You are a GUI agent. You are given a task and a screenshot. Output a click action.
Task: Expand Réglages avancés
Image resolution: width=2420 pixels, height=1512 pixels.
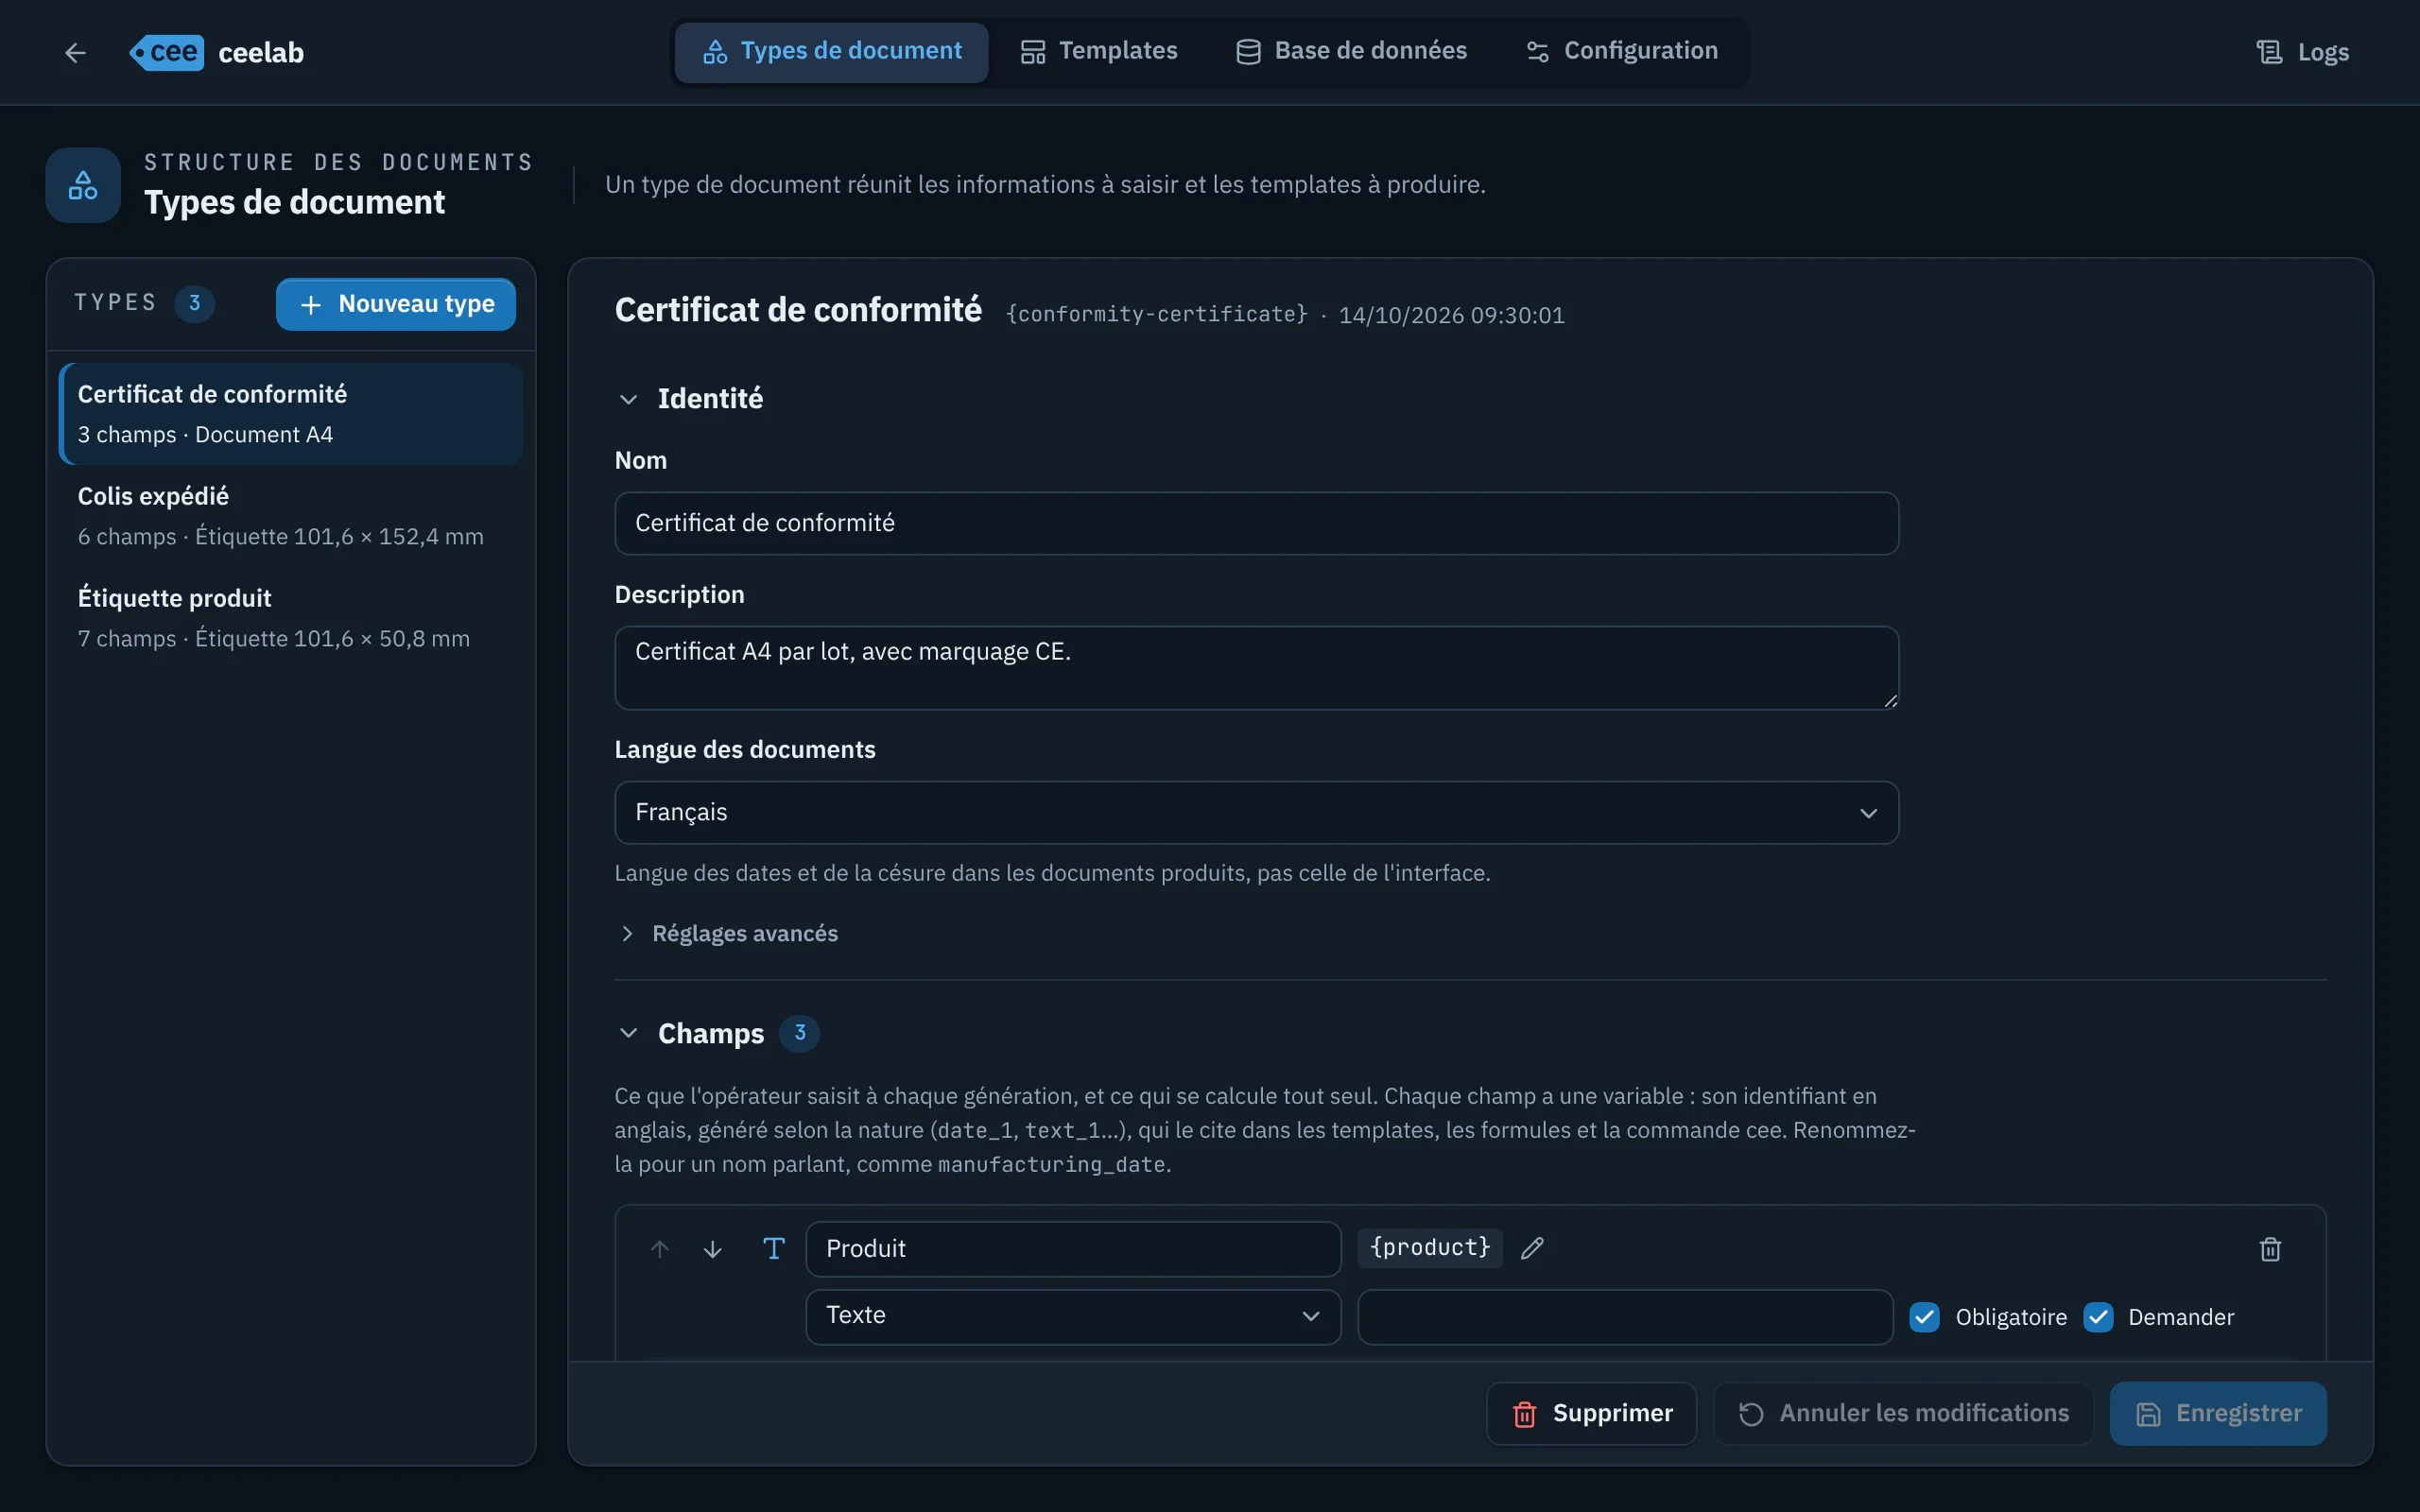pos(728,933)
